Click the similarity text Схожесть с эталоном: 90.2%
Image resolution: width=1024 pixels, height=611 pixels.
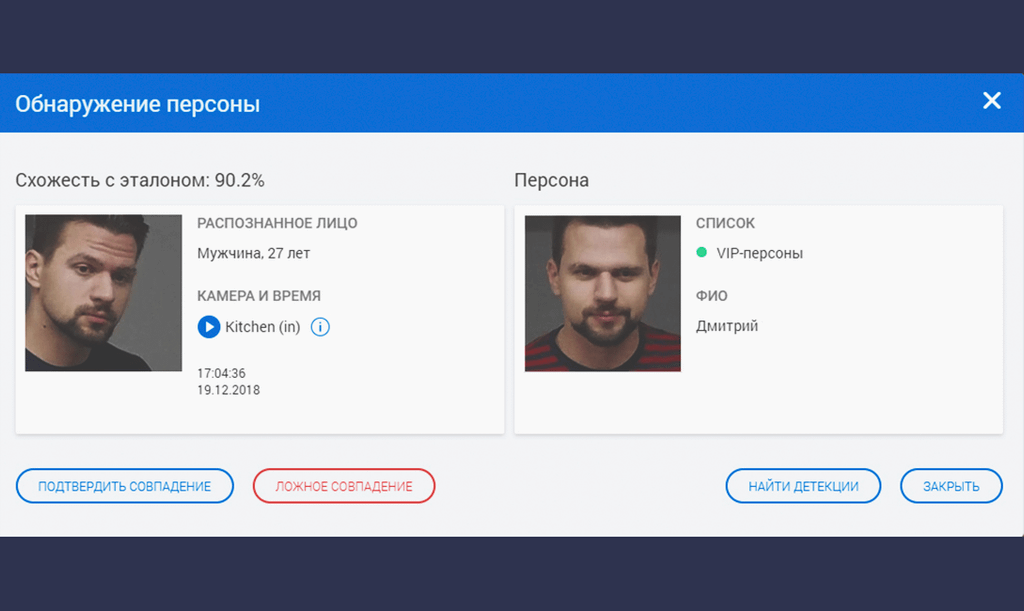coord(140,180)
